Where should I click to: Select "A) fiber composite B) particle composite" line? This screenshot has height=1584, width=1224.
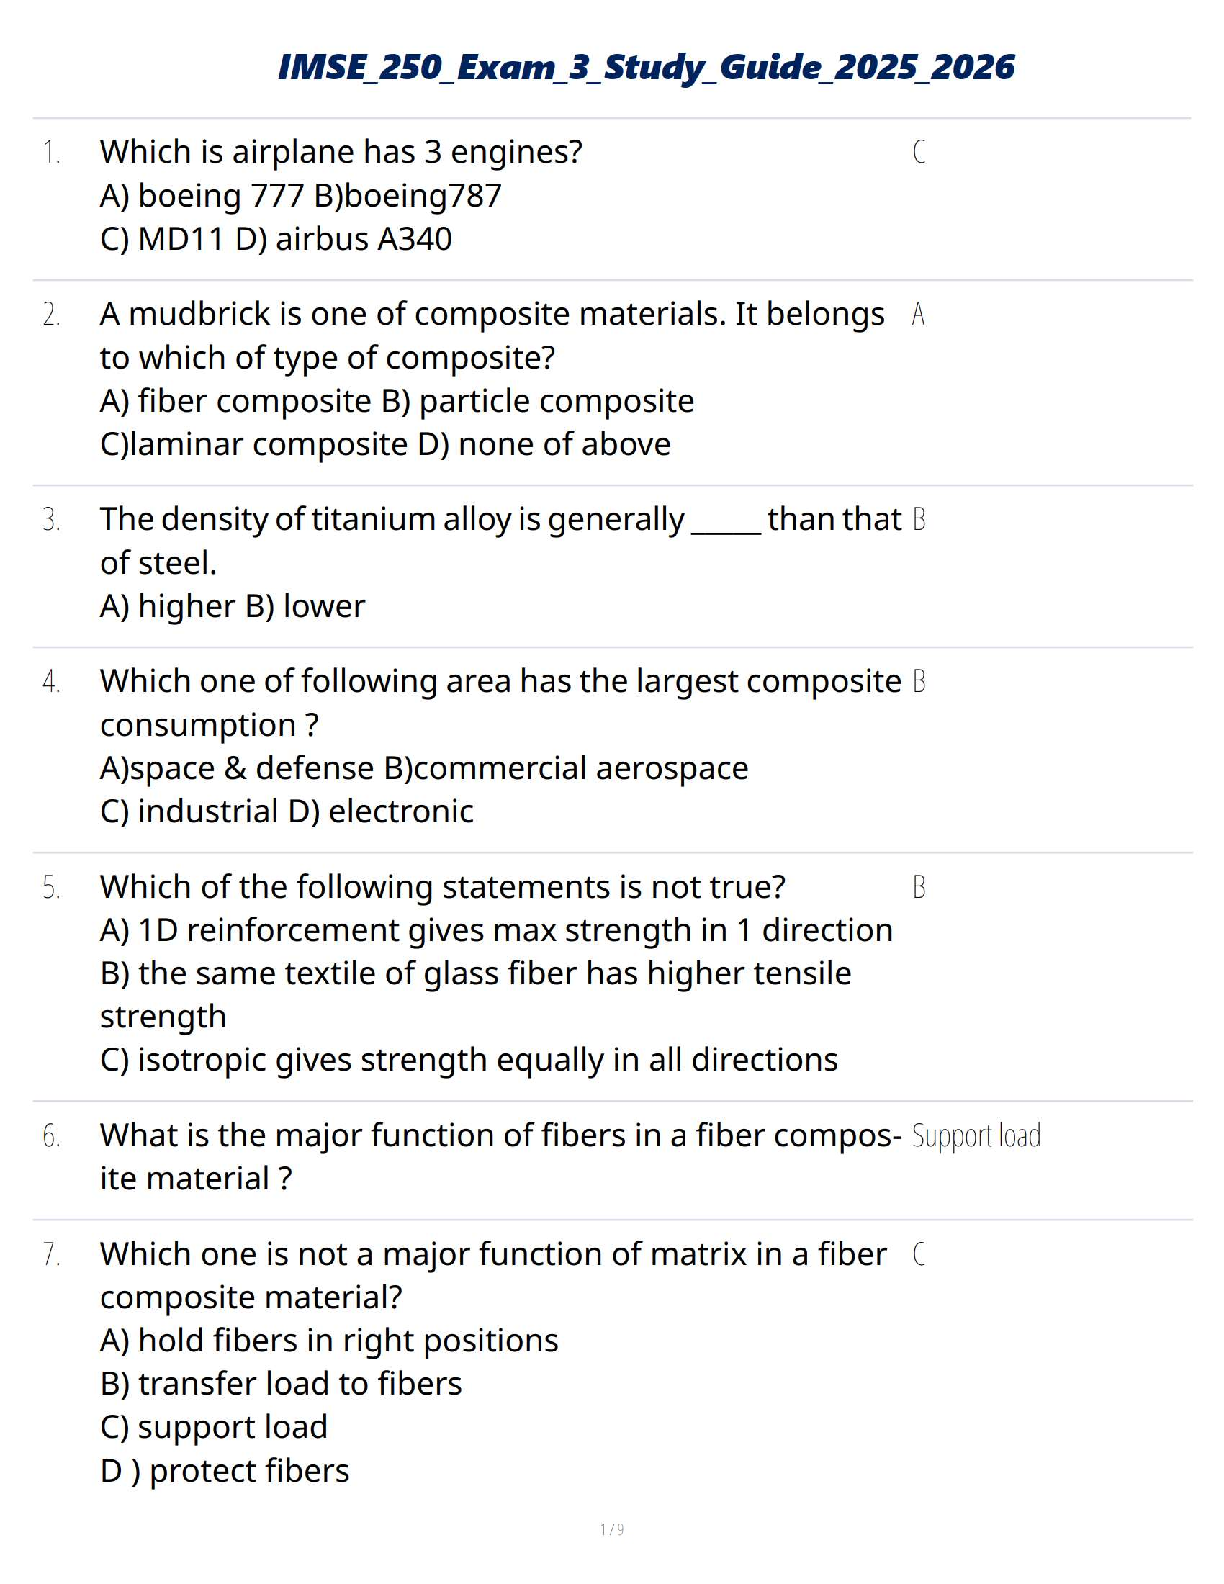tap(397, 401)
